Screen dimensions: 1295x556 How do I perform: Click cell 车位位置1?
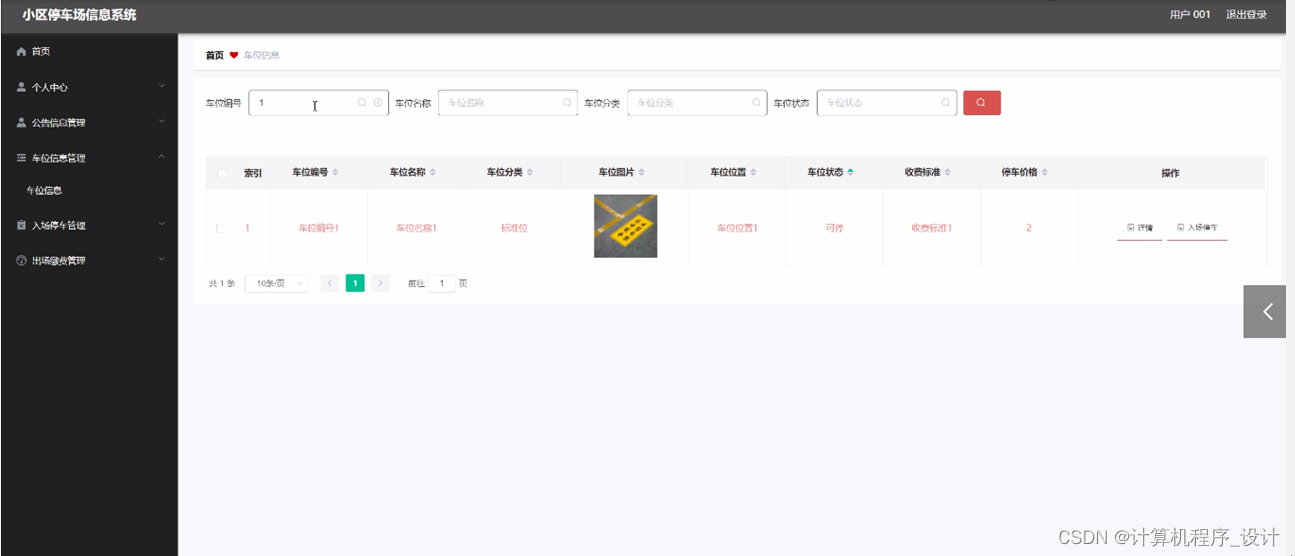click(737, 228)
